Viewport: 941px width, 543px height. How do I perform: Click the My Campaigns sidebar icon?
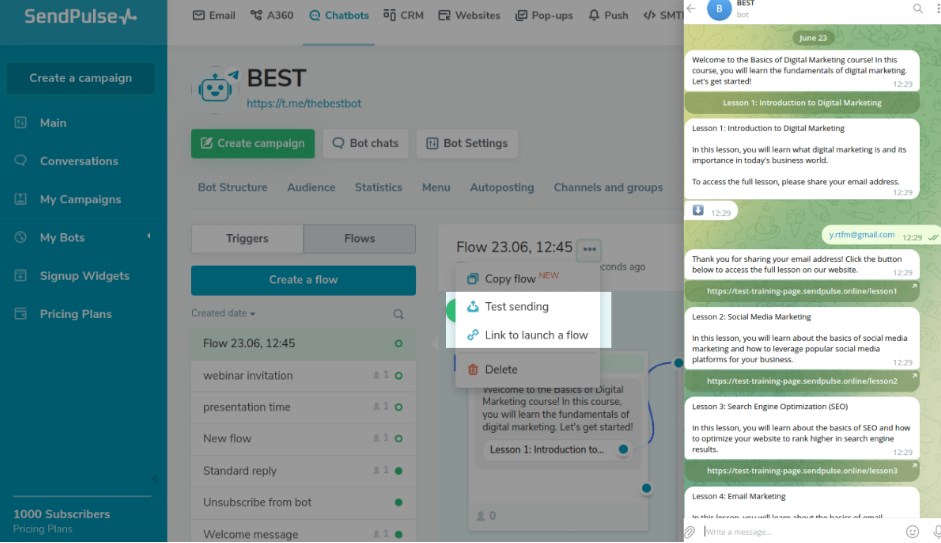pos(20,199)
